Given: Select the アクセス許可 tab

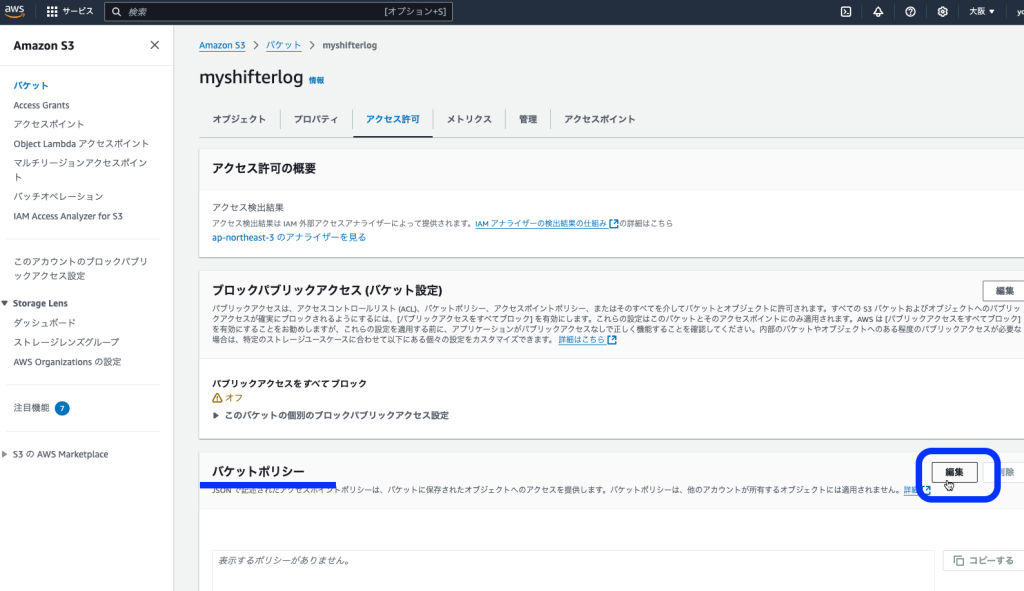Looking at the screenshot, I should point(392,119).
